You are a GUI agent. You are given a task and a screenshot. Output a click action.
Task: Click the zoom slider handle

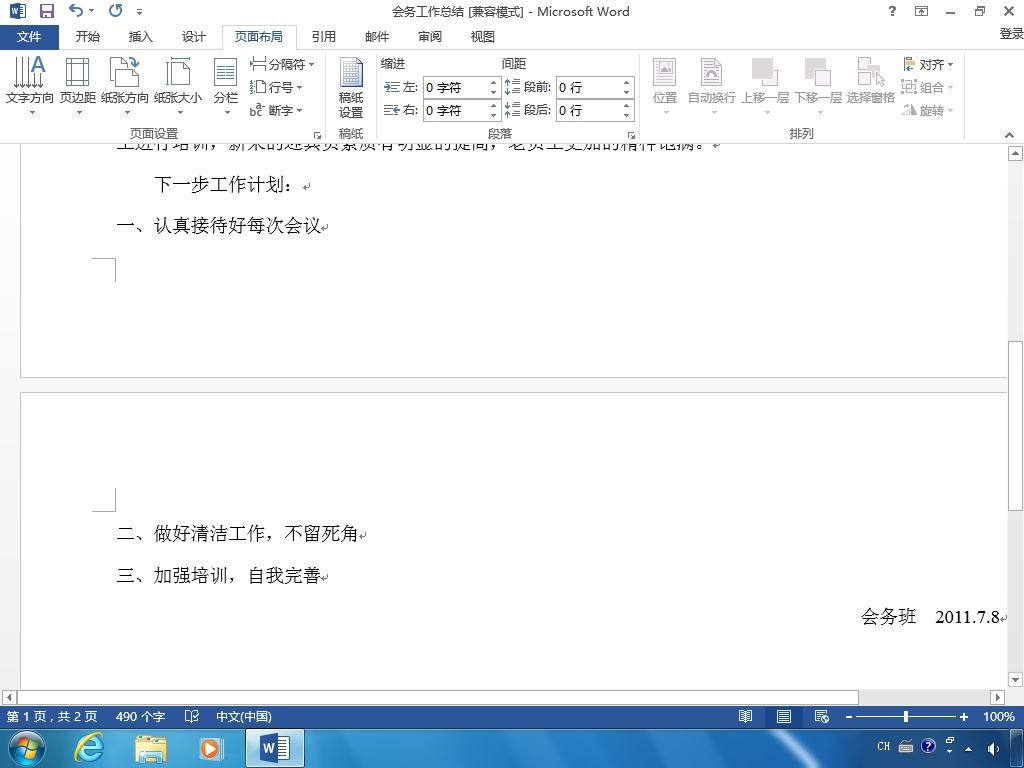[x=906, y=716]
